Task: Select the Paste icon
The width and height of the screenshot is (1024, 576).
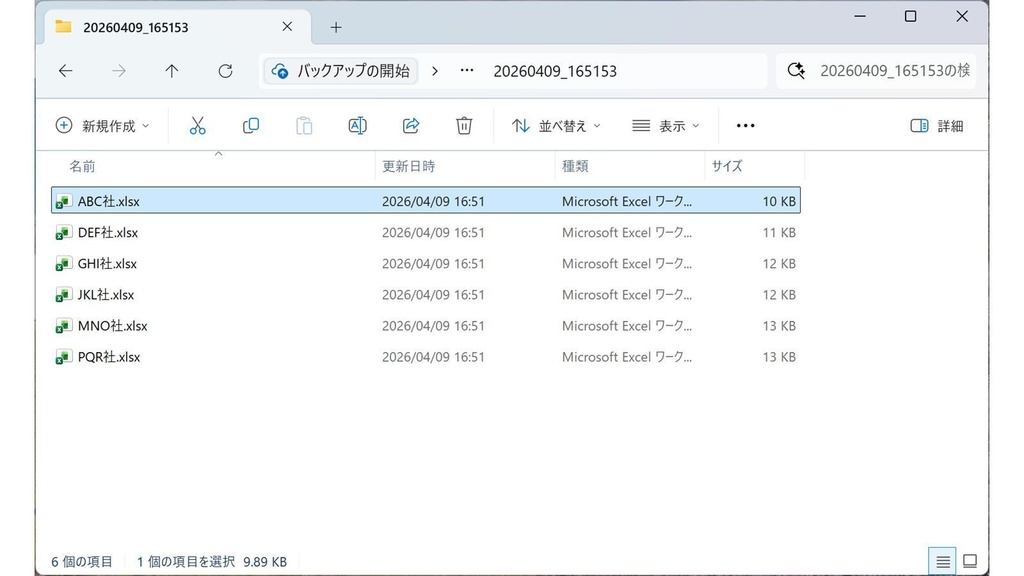Action: click(304, 125)
